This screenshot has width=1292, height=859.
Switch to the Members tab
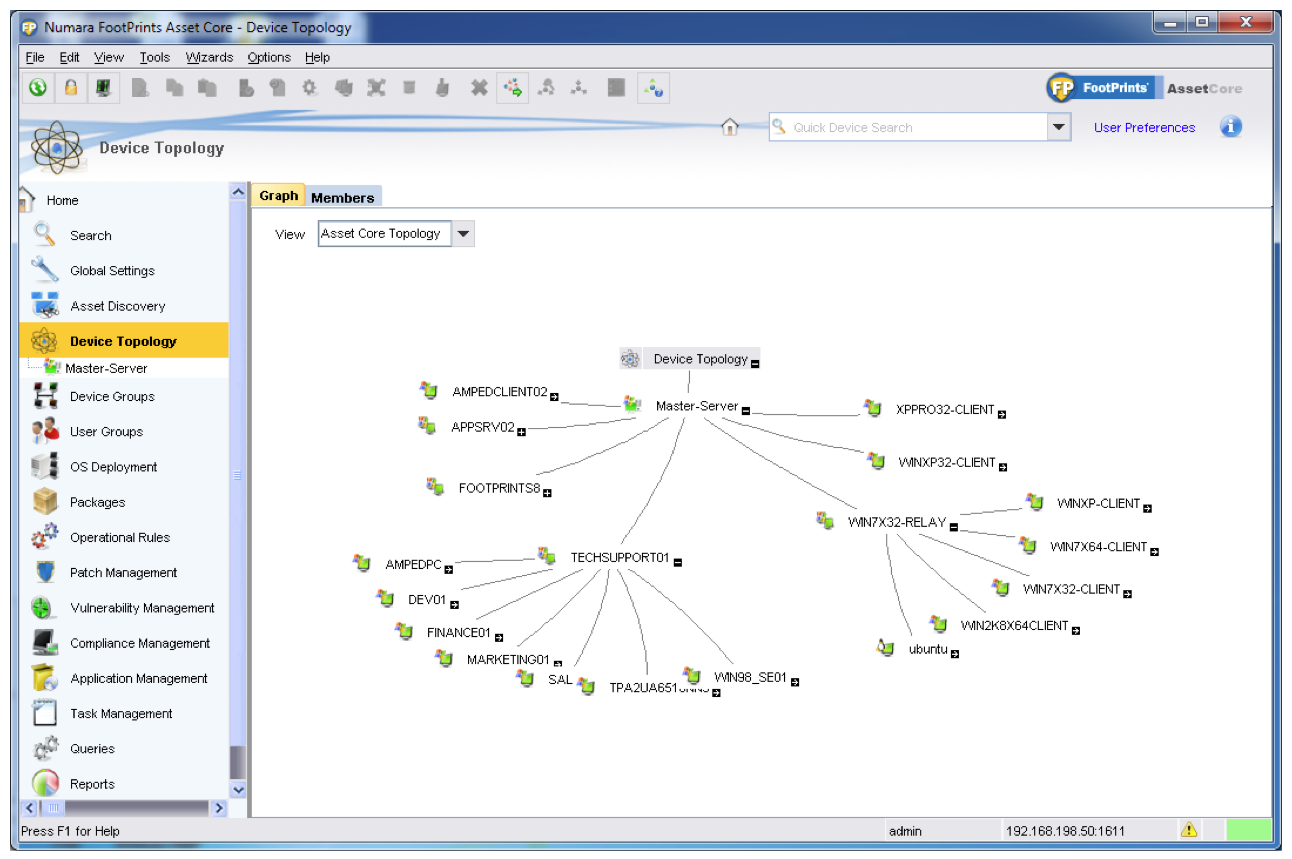tap(342, 197)
